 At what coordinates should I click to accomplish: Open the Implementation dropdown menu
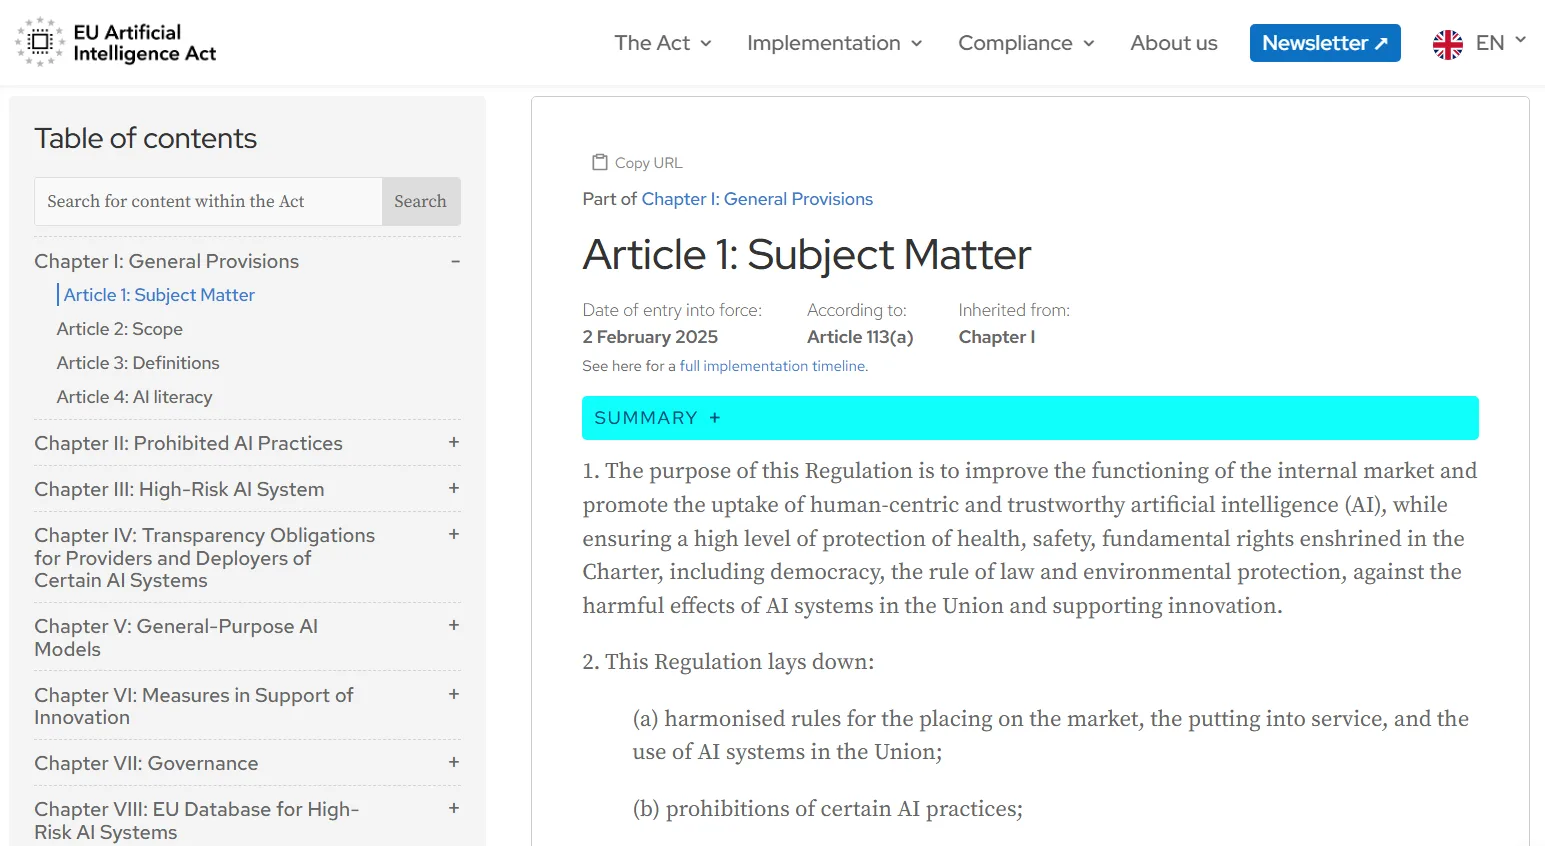tap(833, 43)
